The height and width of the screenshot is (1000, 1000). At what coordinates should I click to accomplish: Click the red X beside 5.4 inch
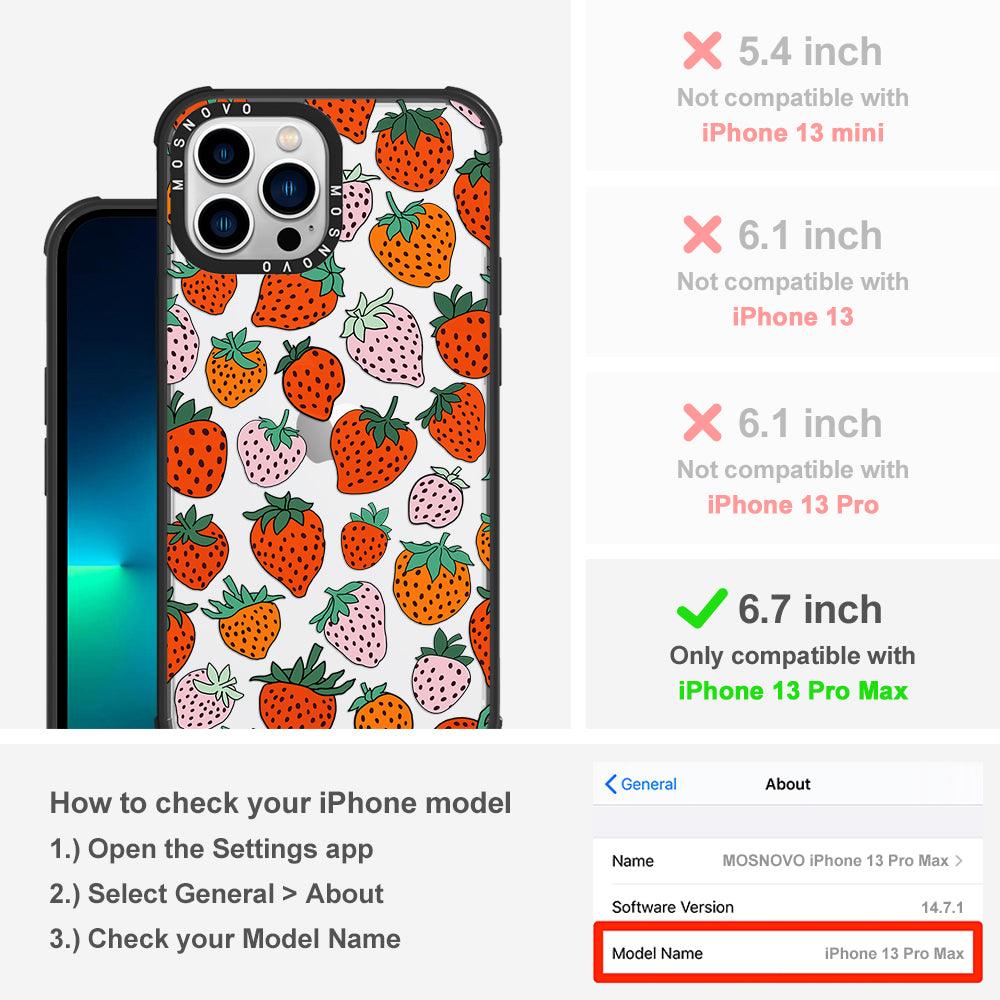[x=702, y=50]
